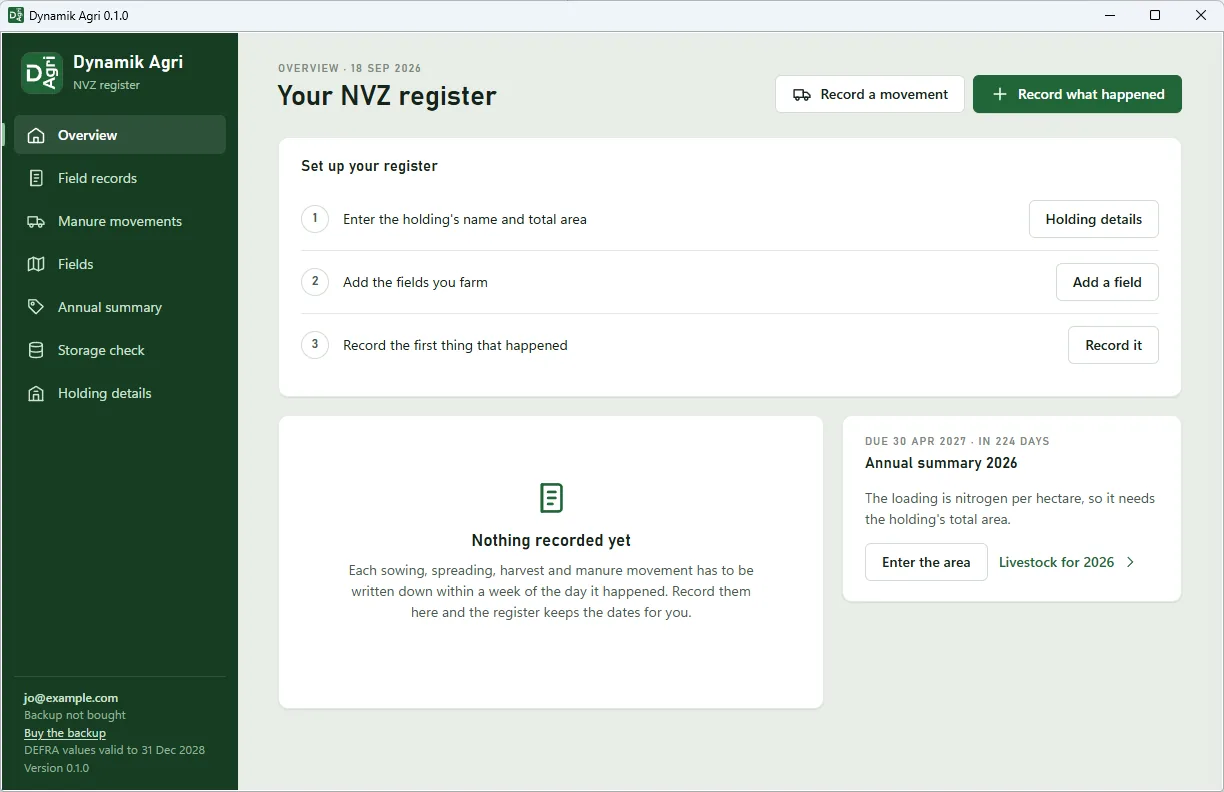Click the Record it button
The image size is (1224, 792).
pos(1113,345)
